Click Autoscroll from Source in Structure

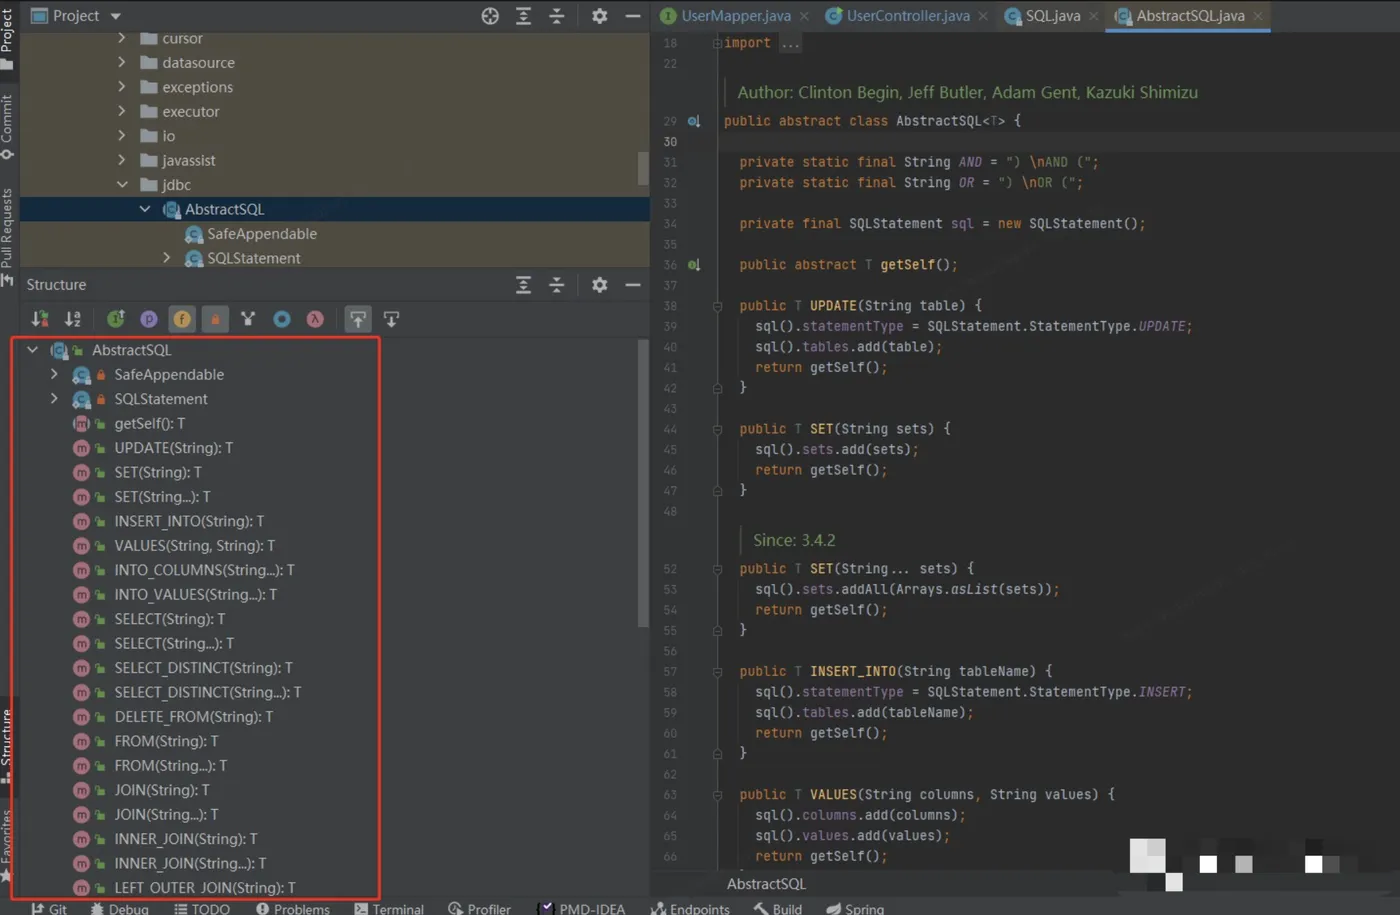click(x=391, y=319)
